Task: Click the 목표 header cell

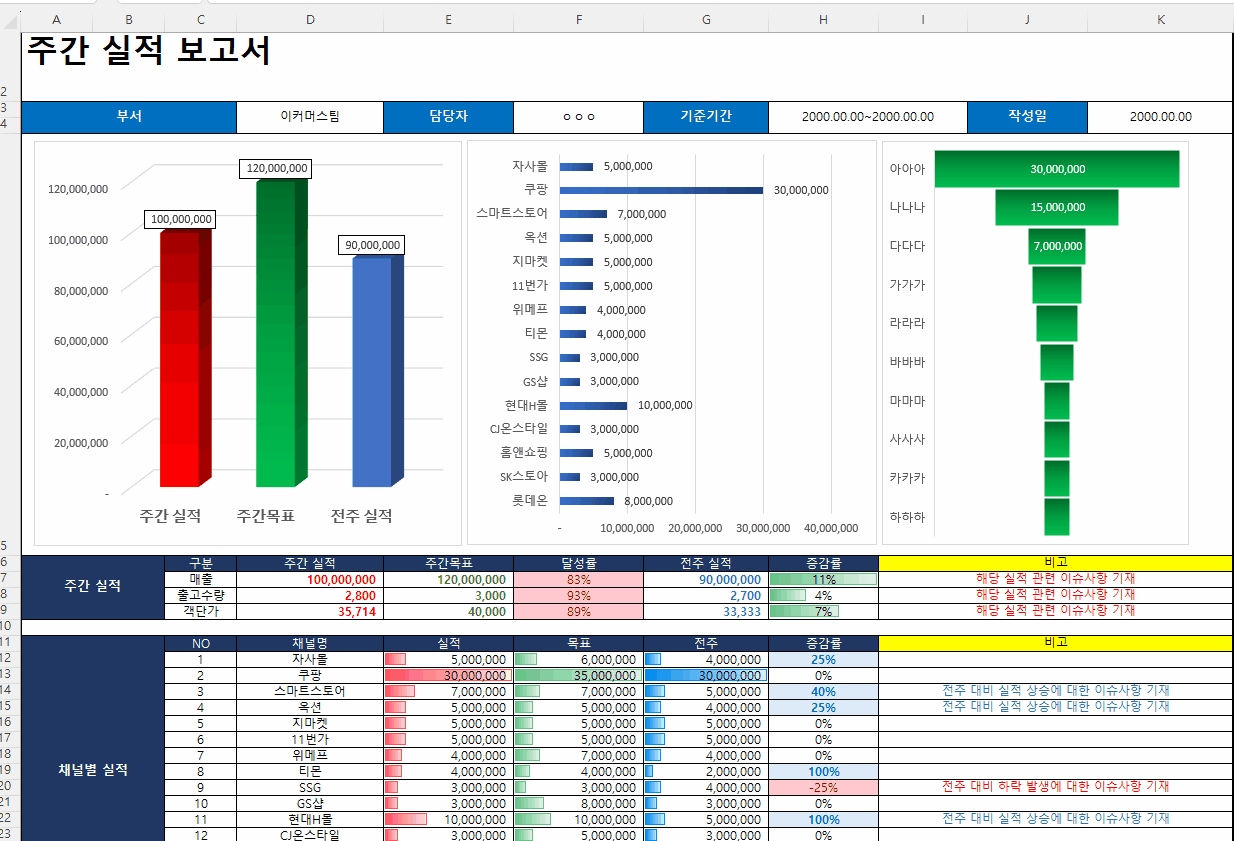Action: 578,643
